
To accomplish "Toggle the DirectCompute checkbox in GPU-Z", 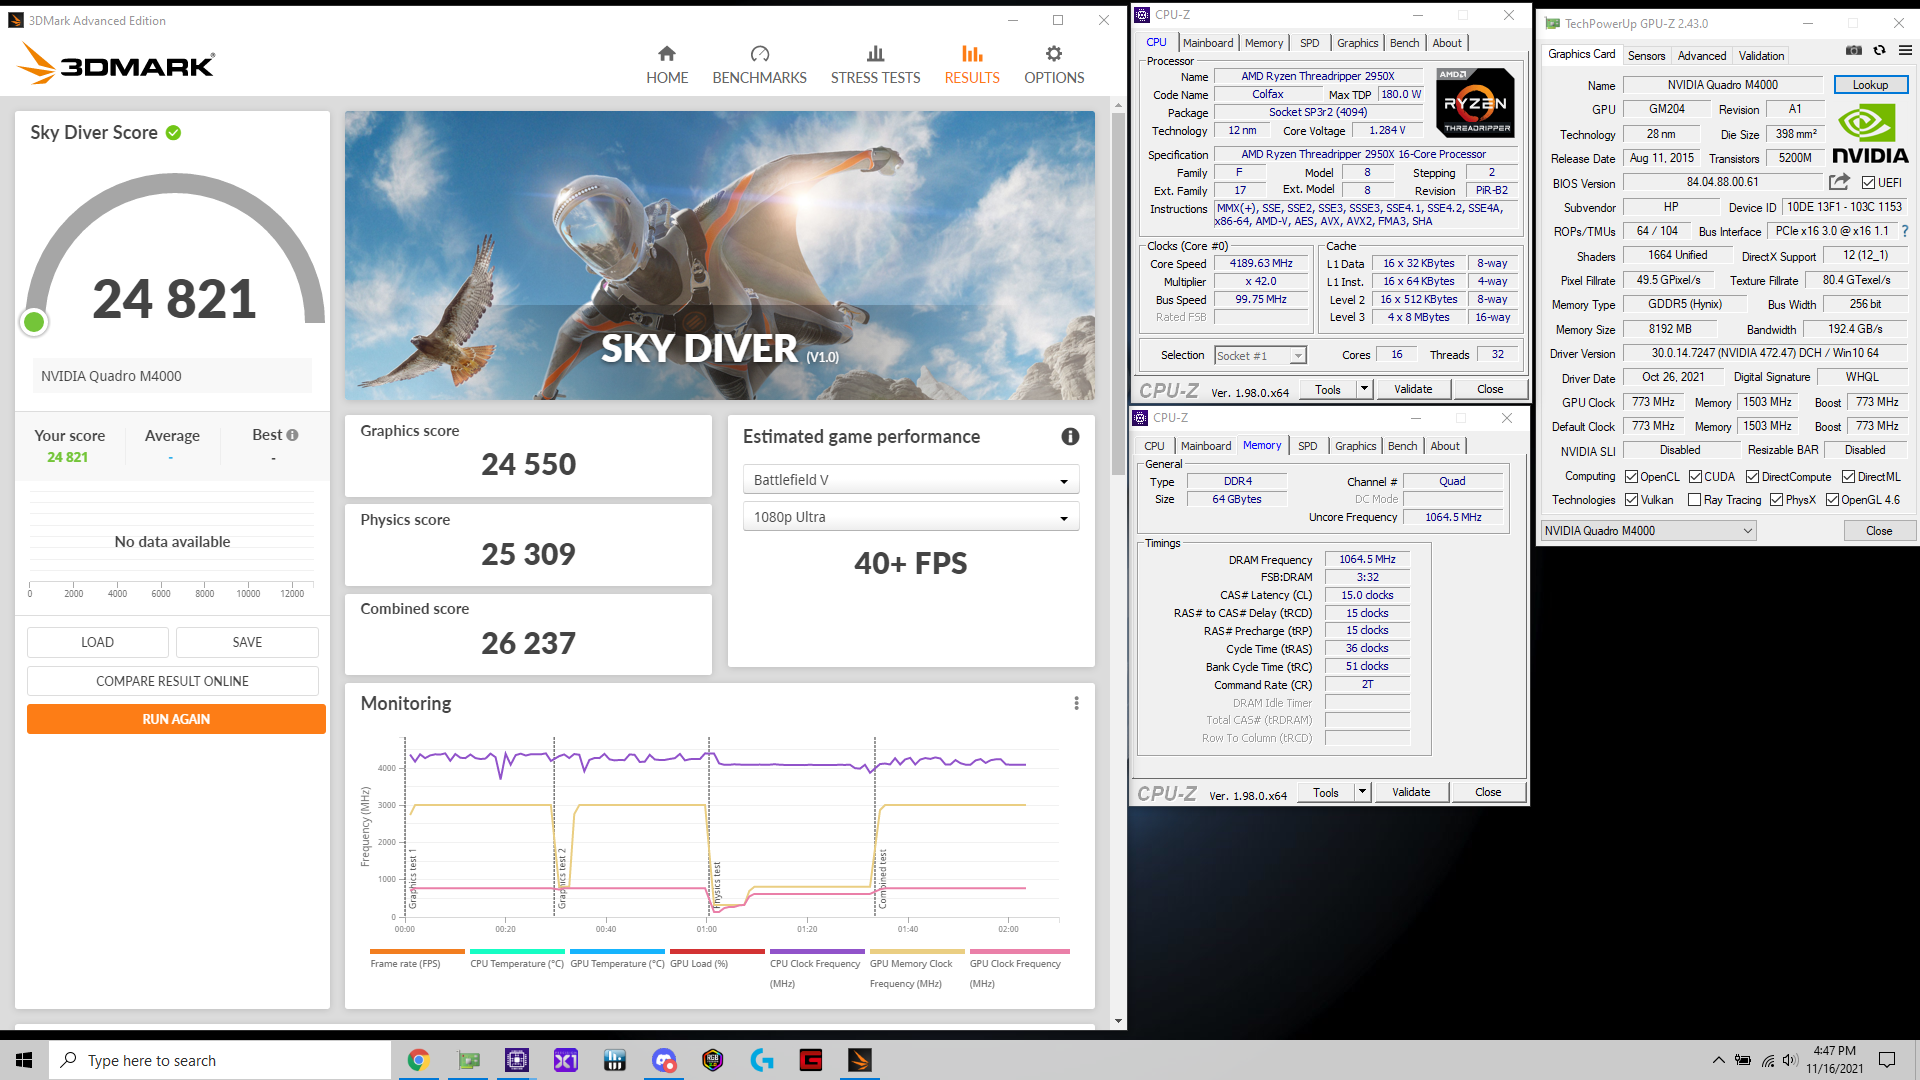I will pos(1752,477).
